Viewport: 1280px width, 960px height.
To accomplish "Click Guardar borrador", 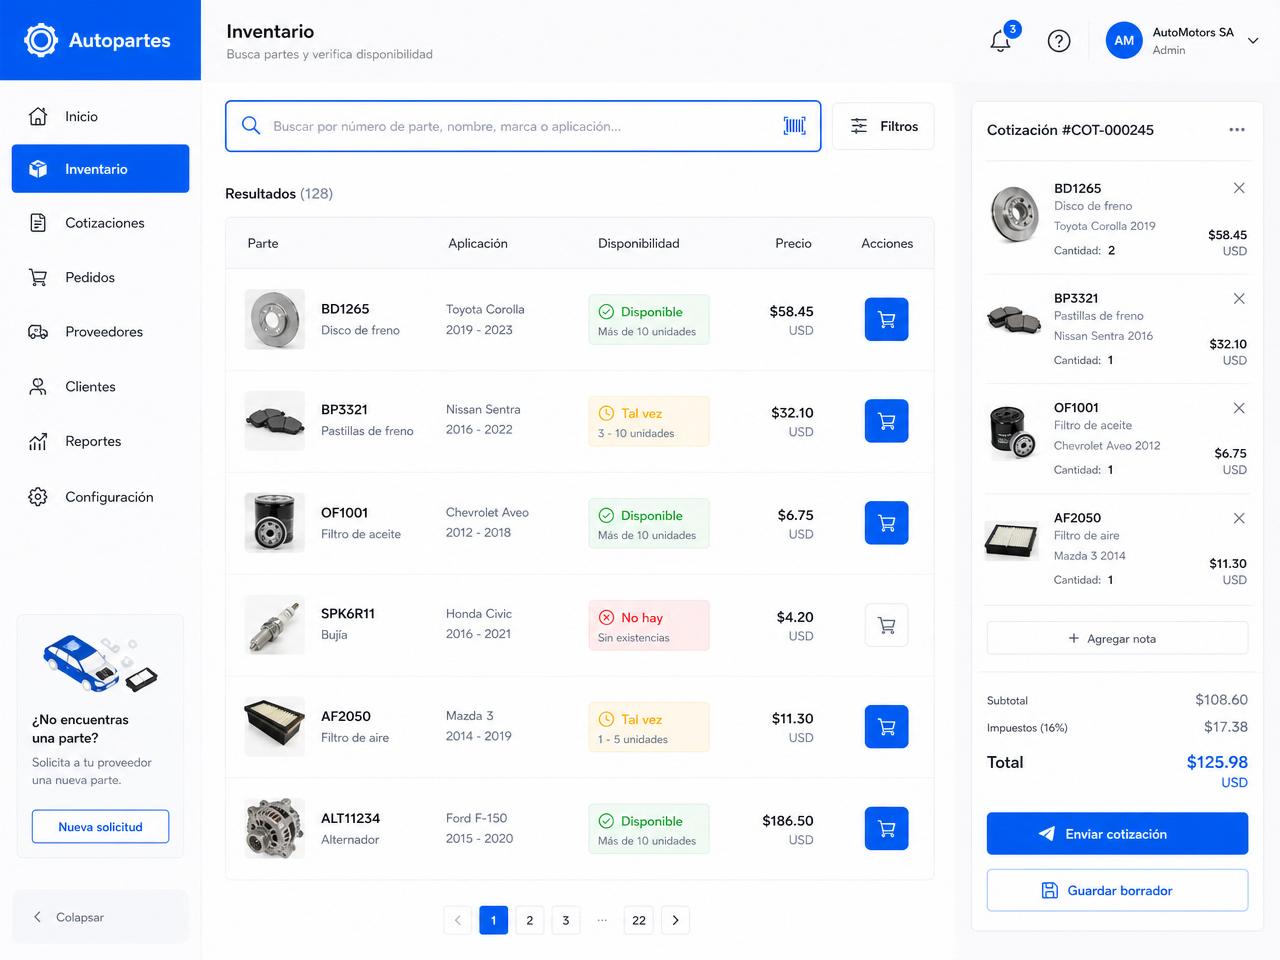I will pyautogui.click(x=1117, y=890).
